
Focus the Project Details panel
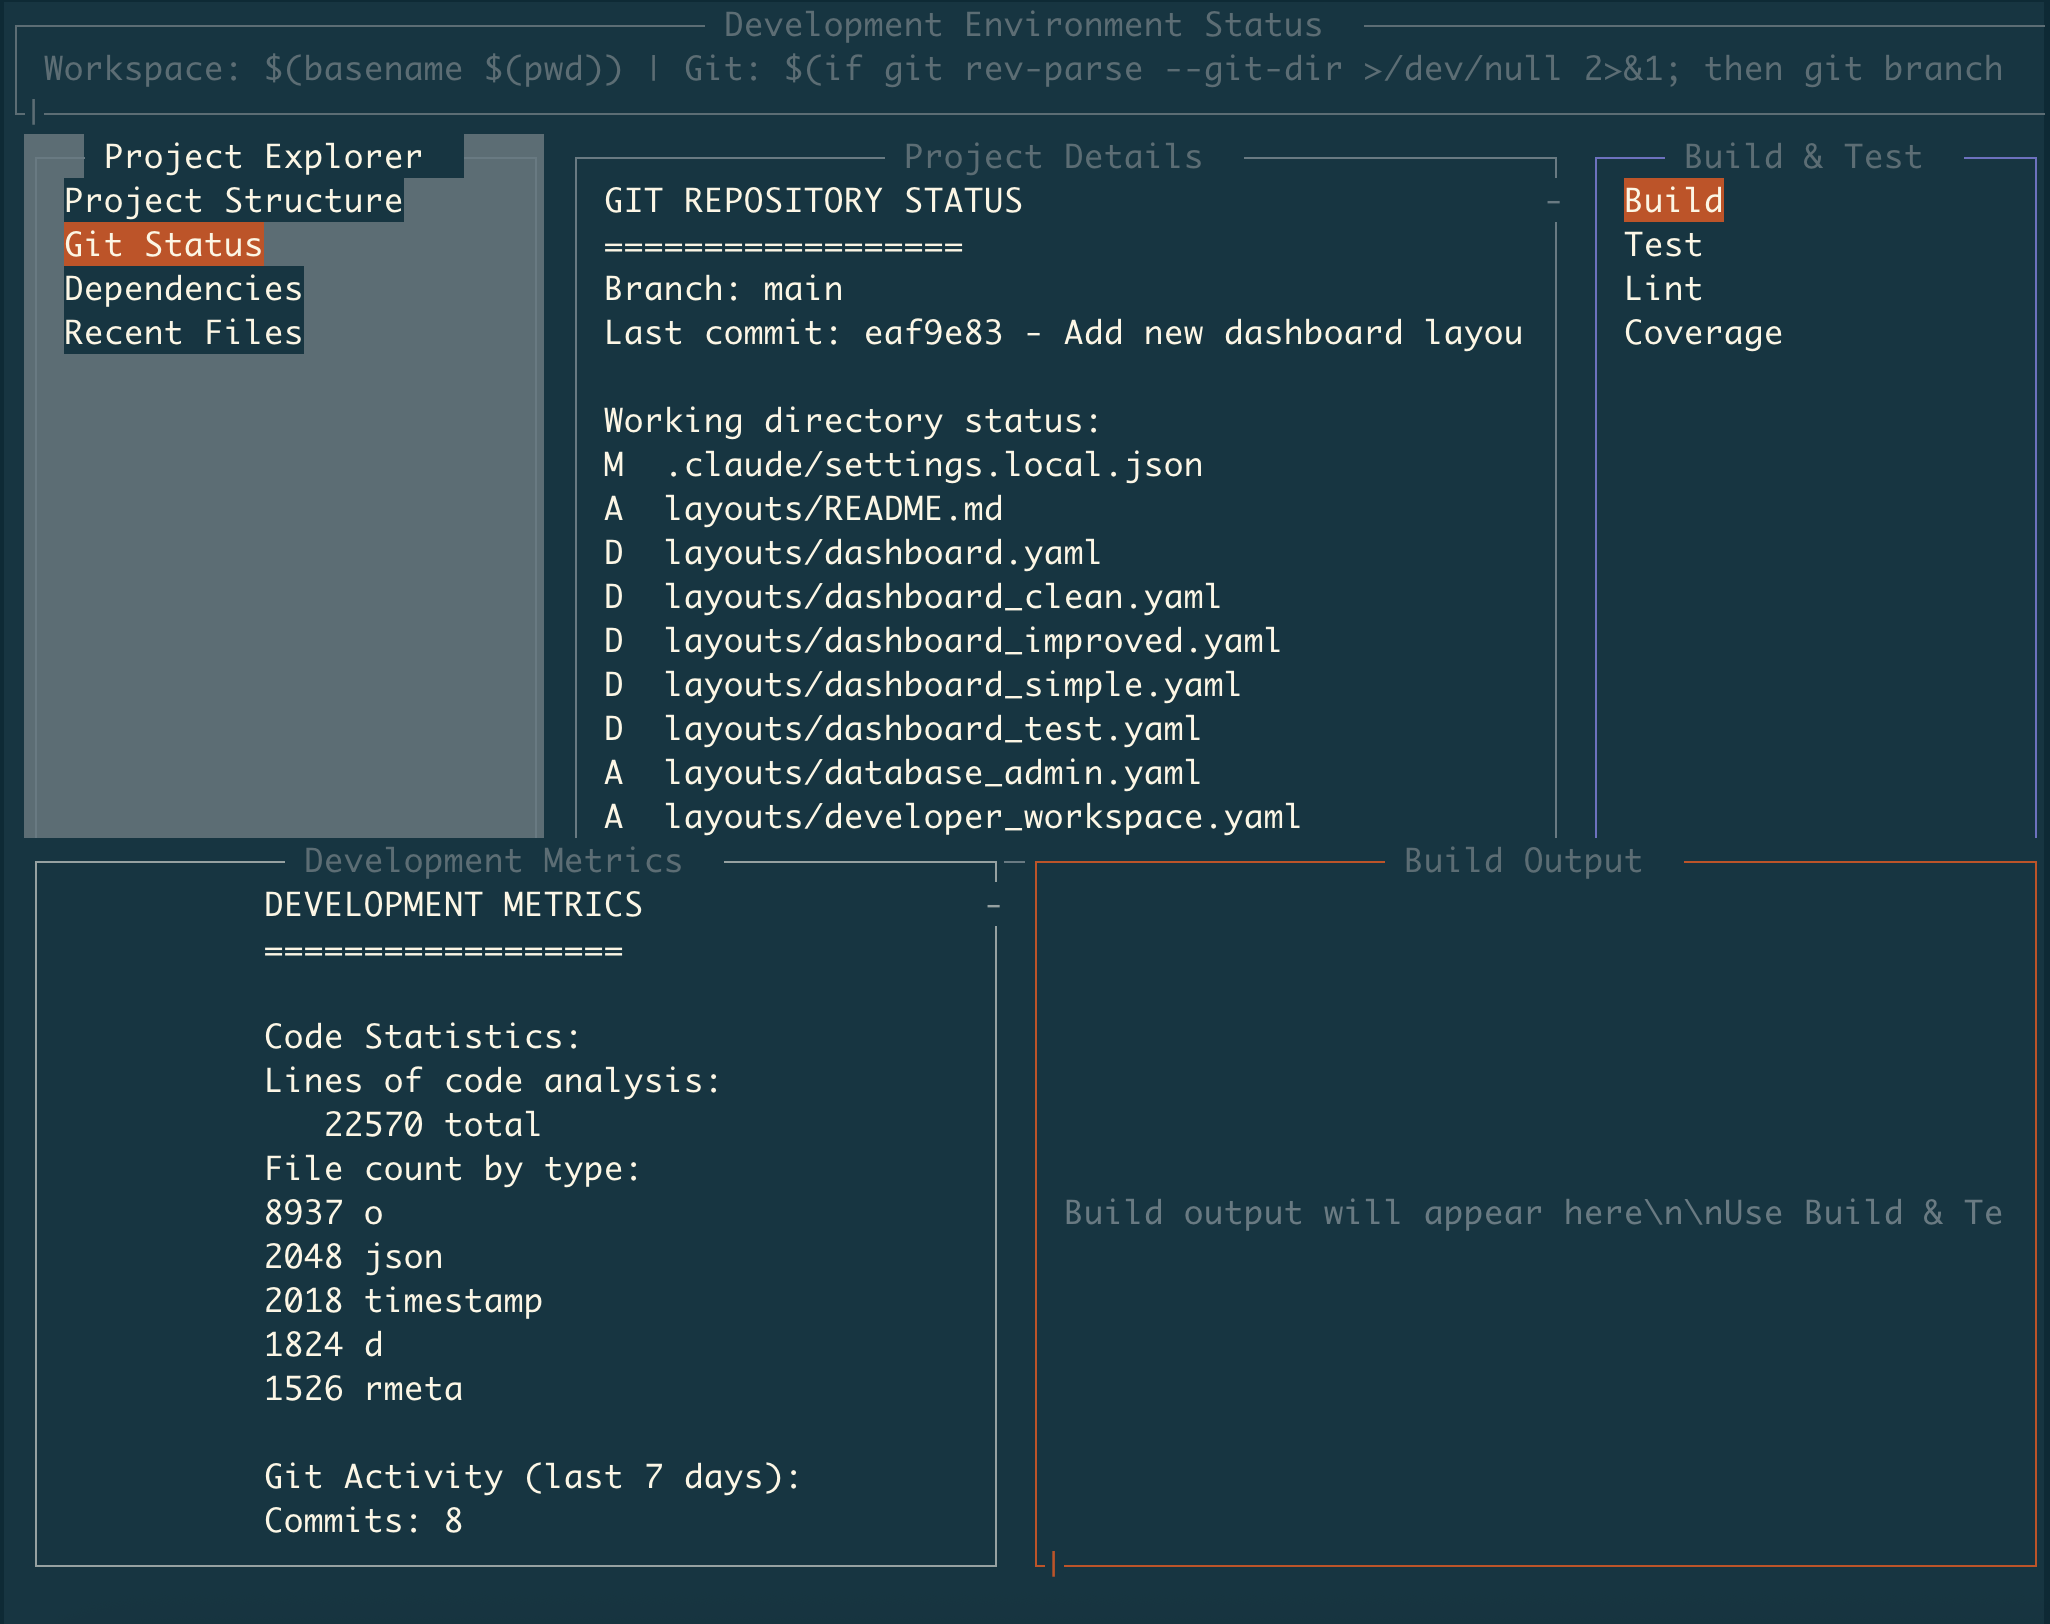[x=1051, y=155]
